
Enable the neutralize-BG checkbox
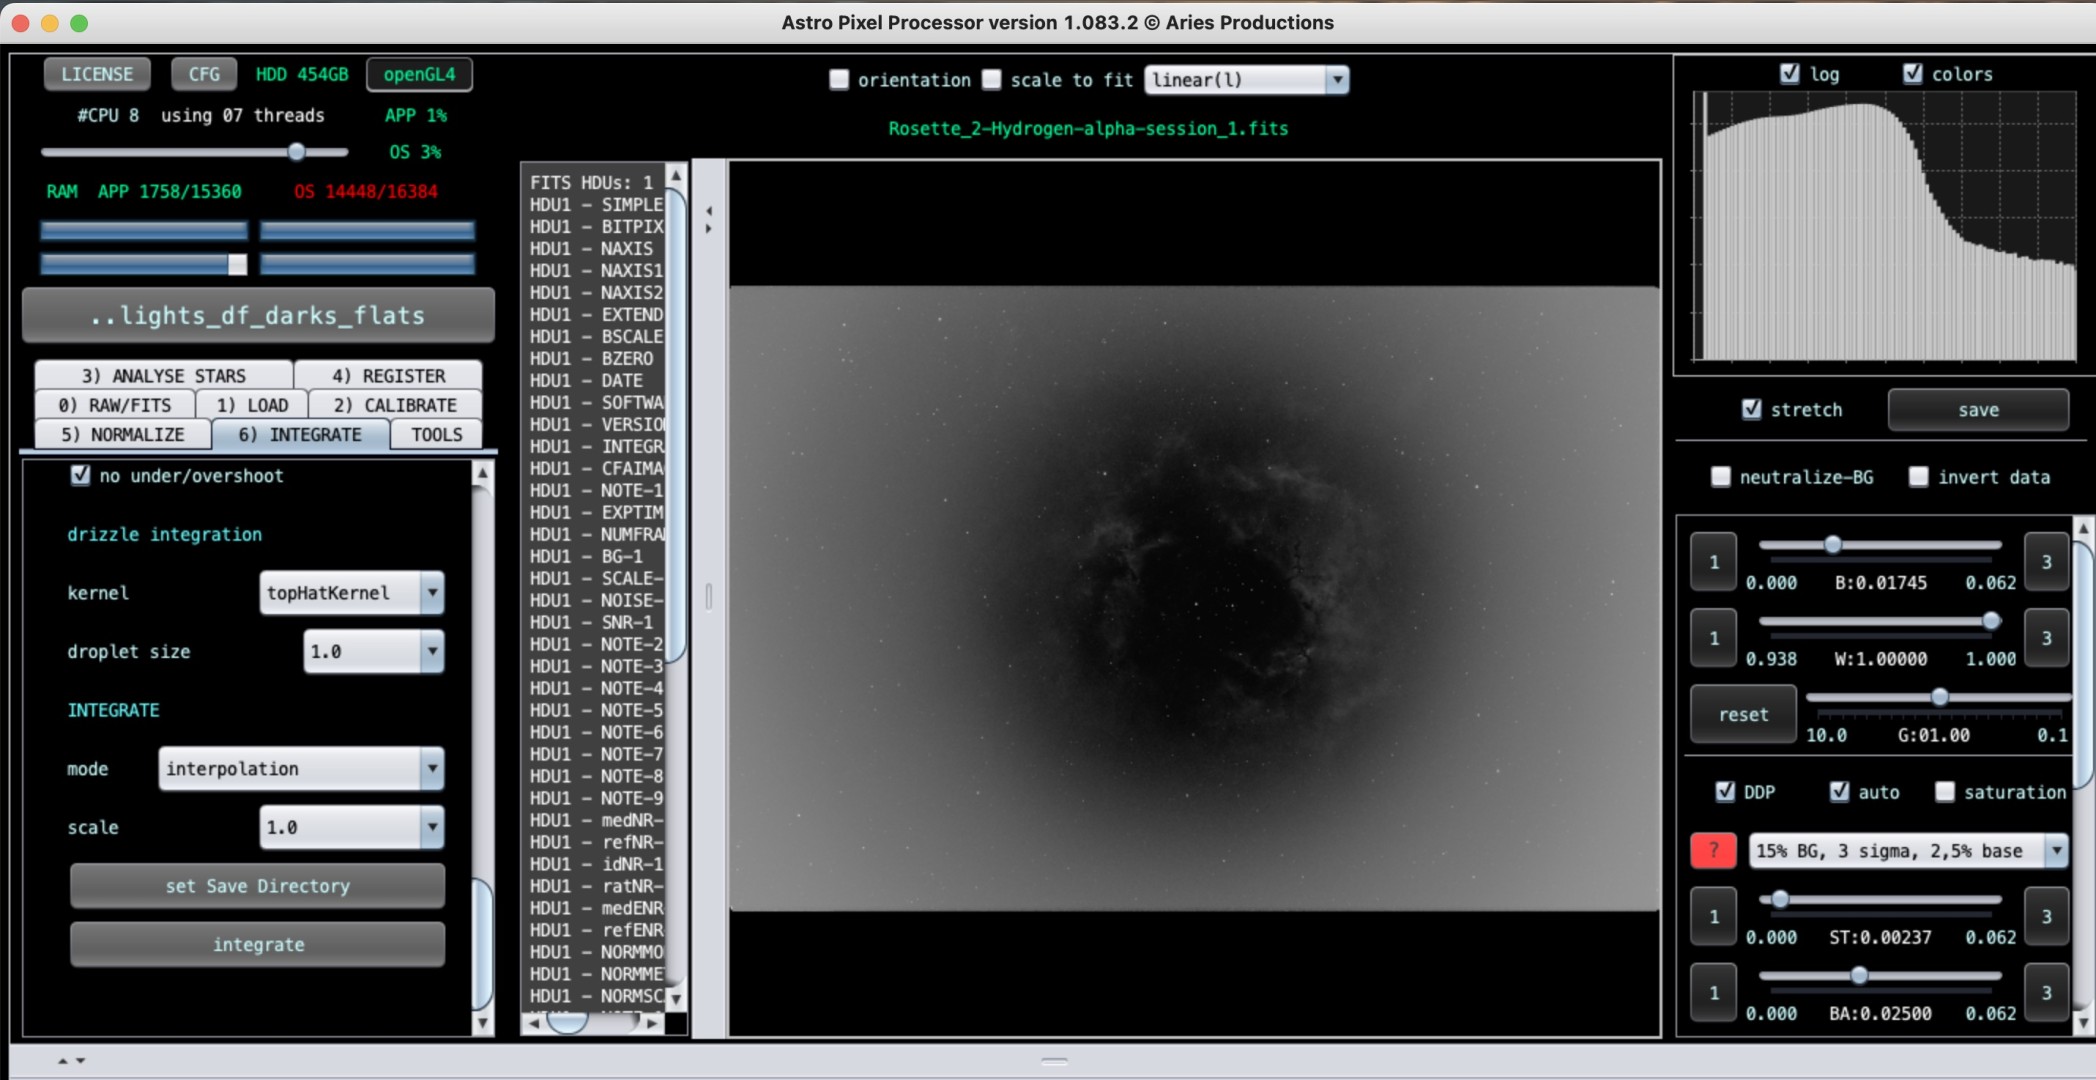(1720, 477)
